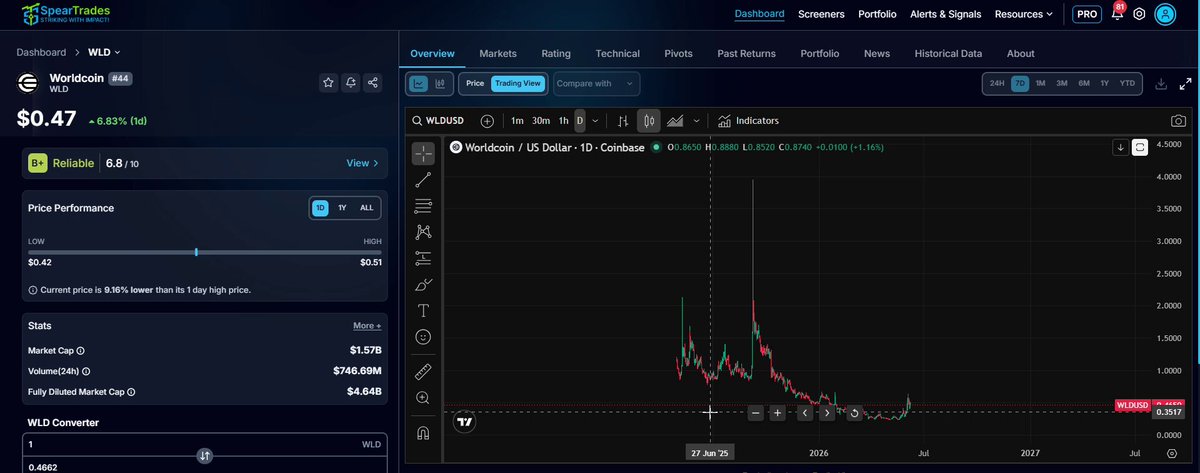Image resolution: width=1200 pixels, height=473 pixels.
Task: Zoom in the chart with plus button
Action: tap(777, 413)
